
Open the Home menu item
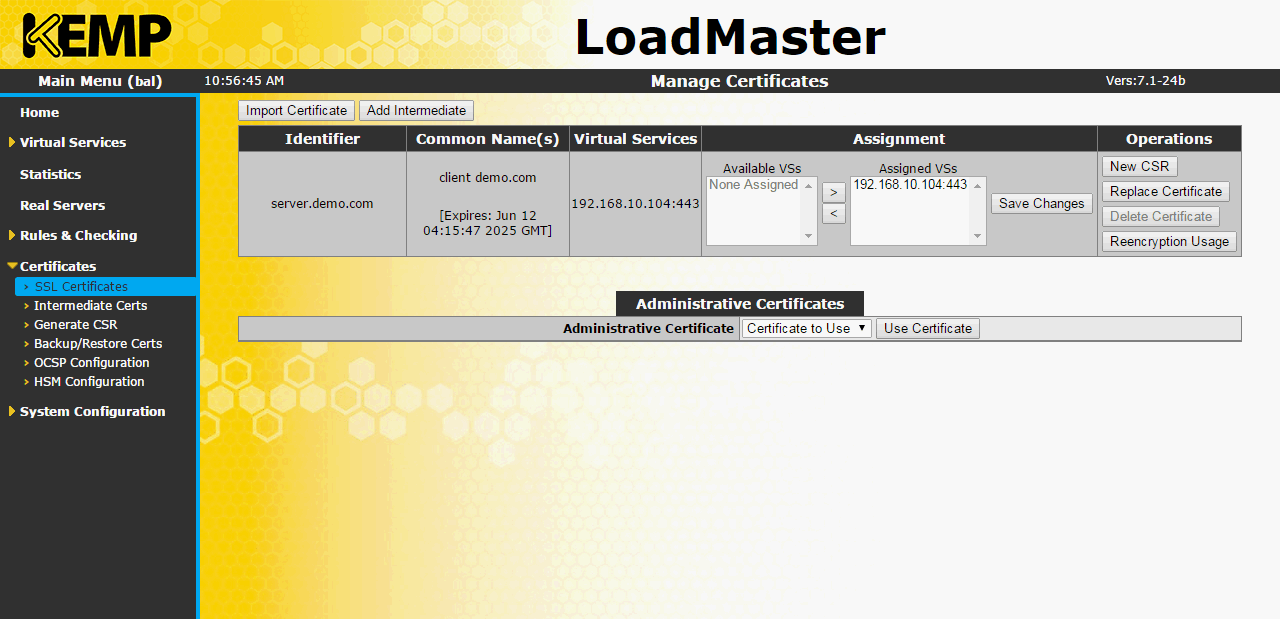pos(39,112)
